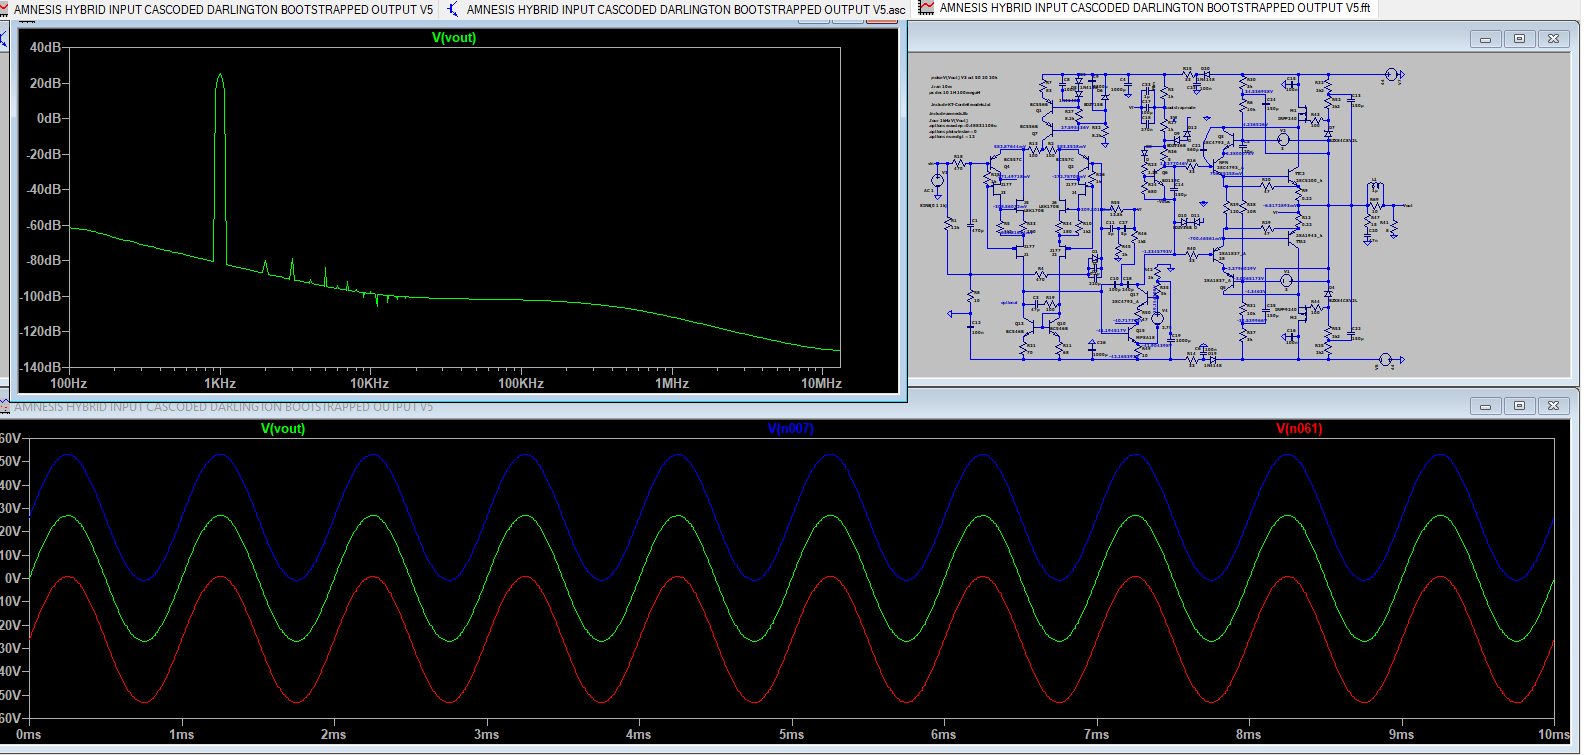This screenshot has height=755, width=1584.
Task: Click the 20dB label on FFT axis
Action: [x=45, y=83]
